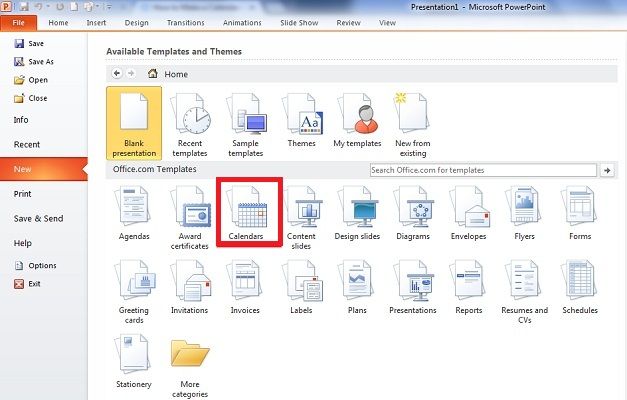Open the Design slides templates
The width and height of the screenshot is (627, 400).
point(357,214)
